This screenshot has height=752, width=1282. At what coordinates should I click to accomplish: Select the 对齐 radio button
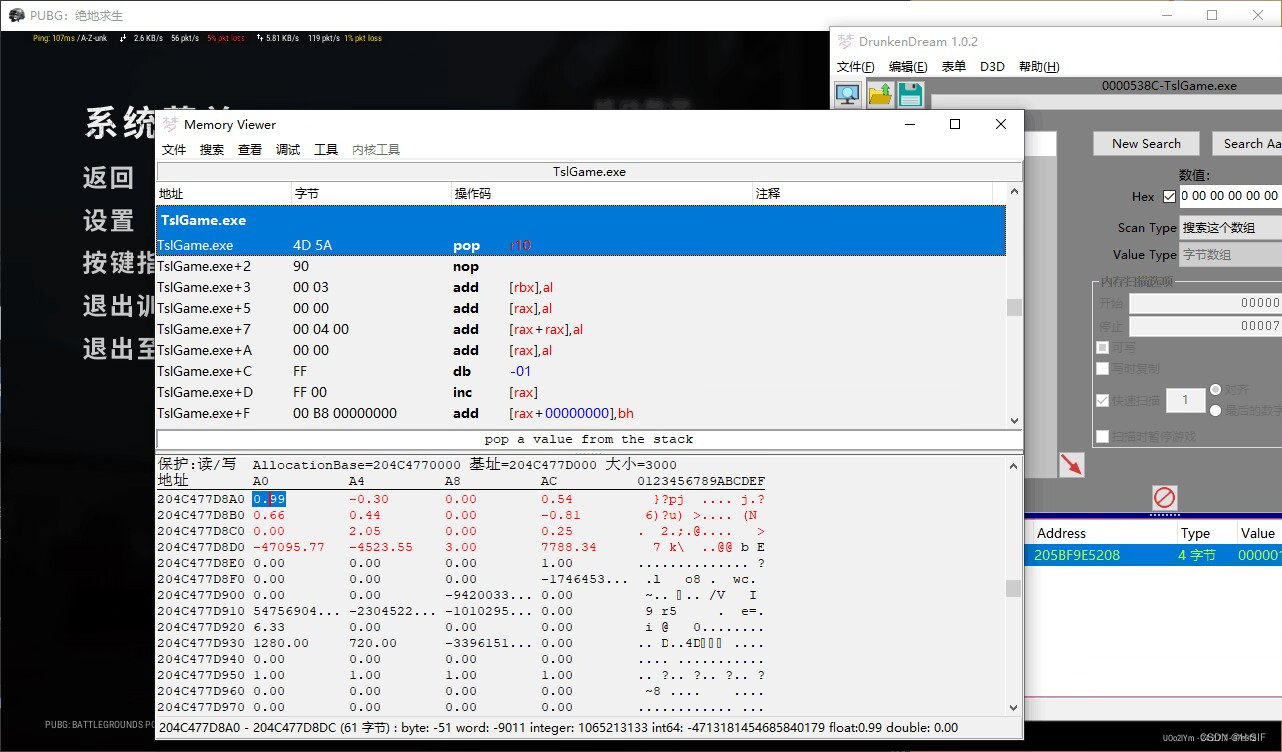(1216, 389)
